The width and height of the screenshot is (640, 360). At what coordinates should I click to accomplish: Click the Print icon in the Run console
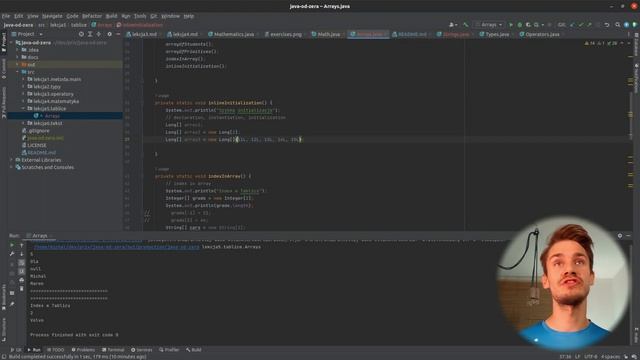pyautogui.click(x=22, y=280)
